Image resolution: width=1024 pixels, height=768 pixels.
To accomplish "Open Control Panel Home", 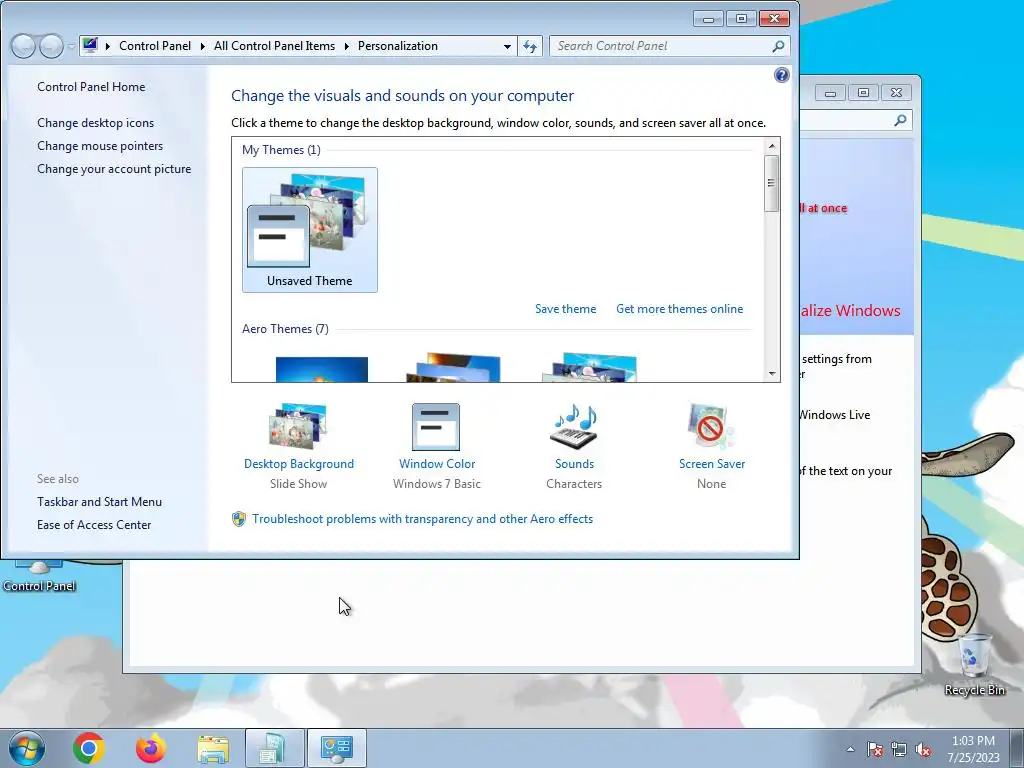I will click(x=91, y=87).
